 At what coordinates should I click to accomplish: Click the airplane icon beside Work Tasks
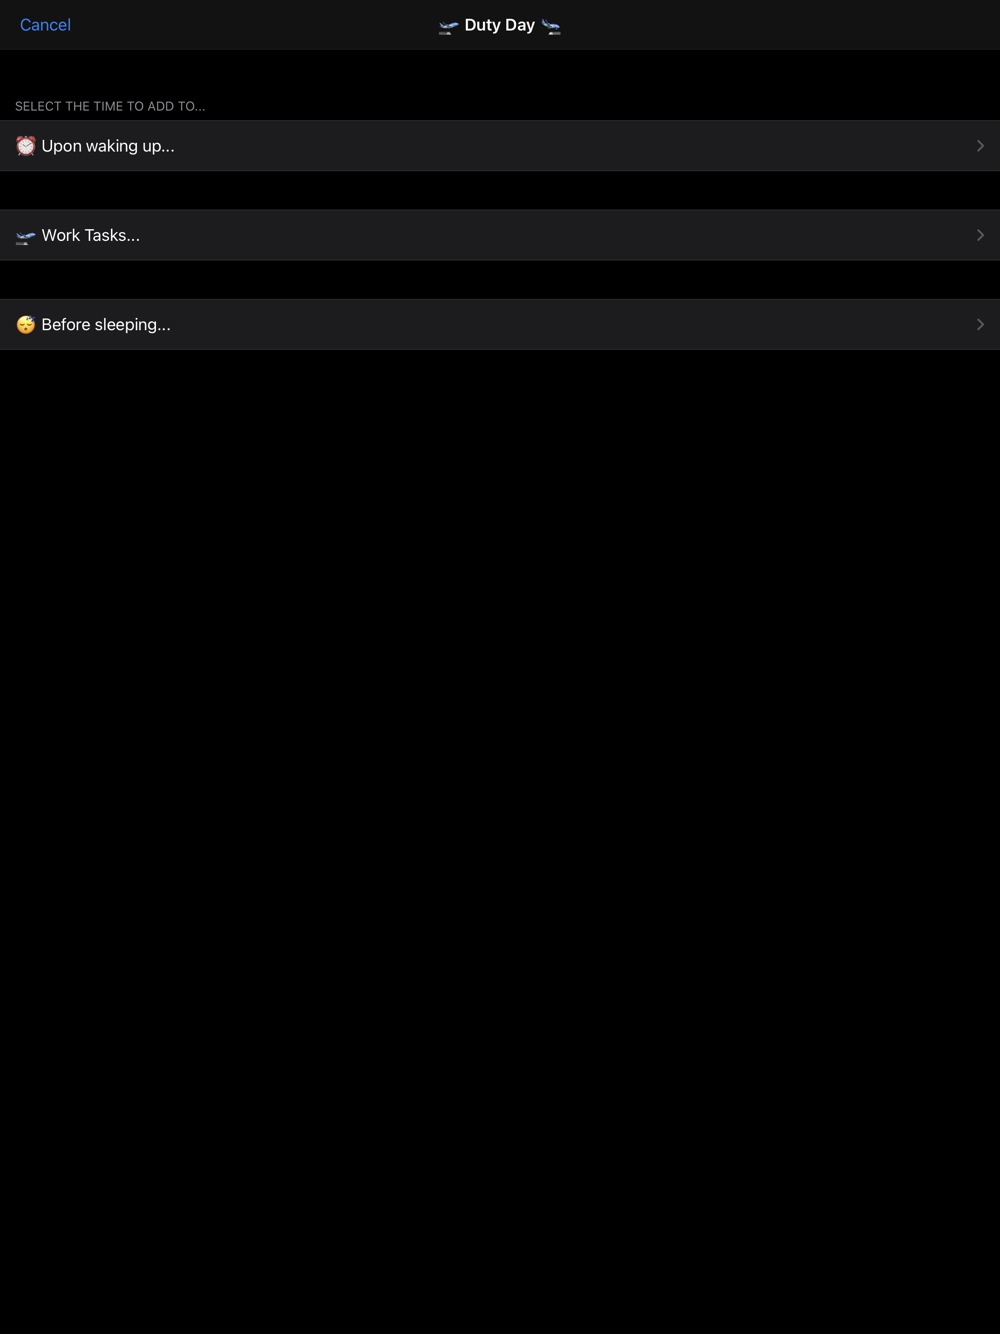tap(26, 236)
